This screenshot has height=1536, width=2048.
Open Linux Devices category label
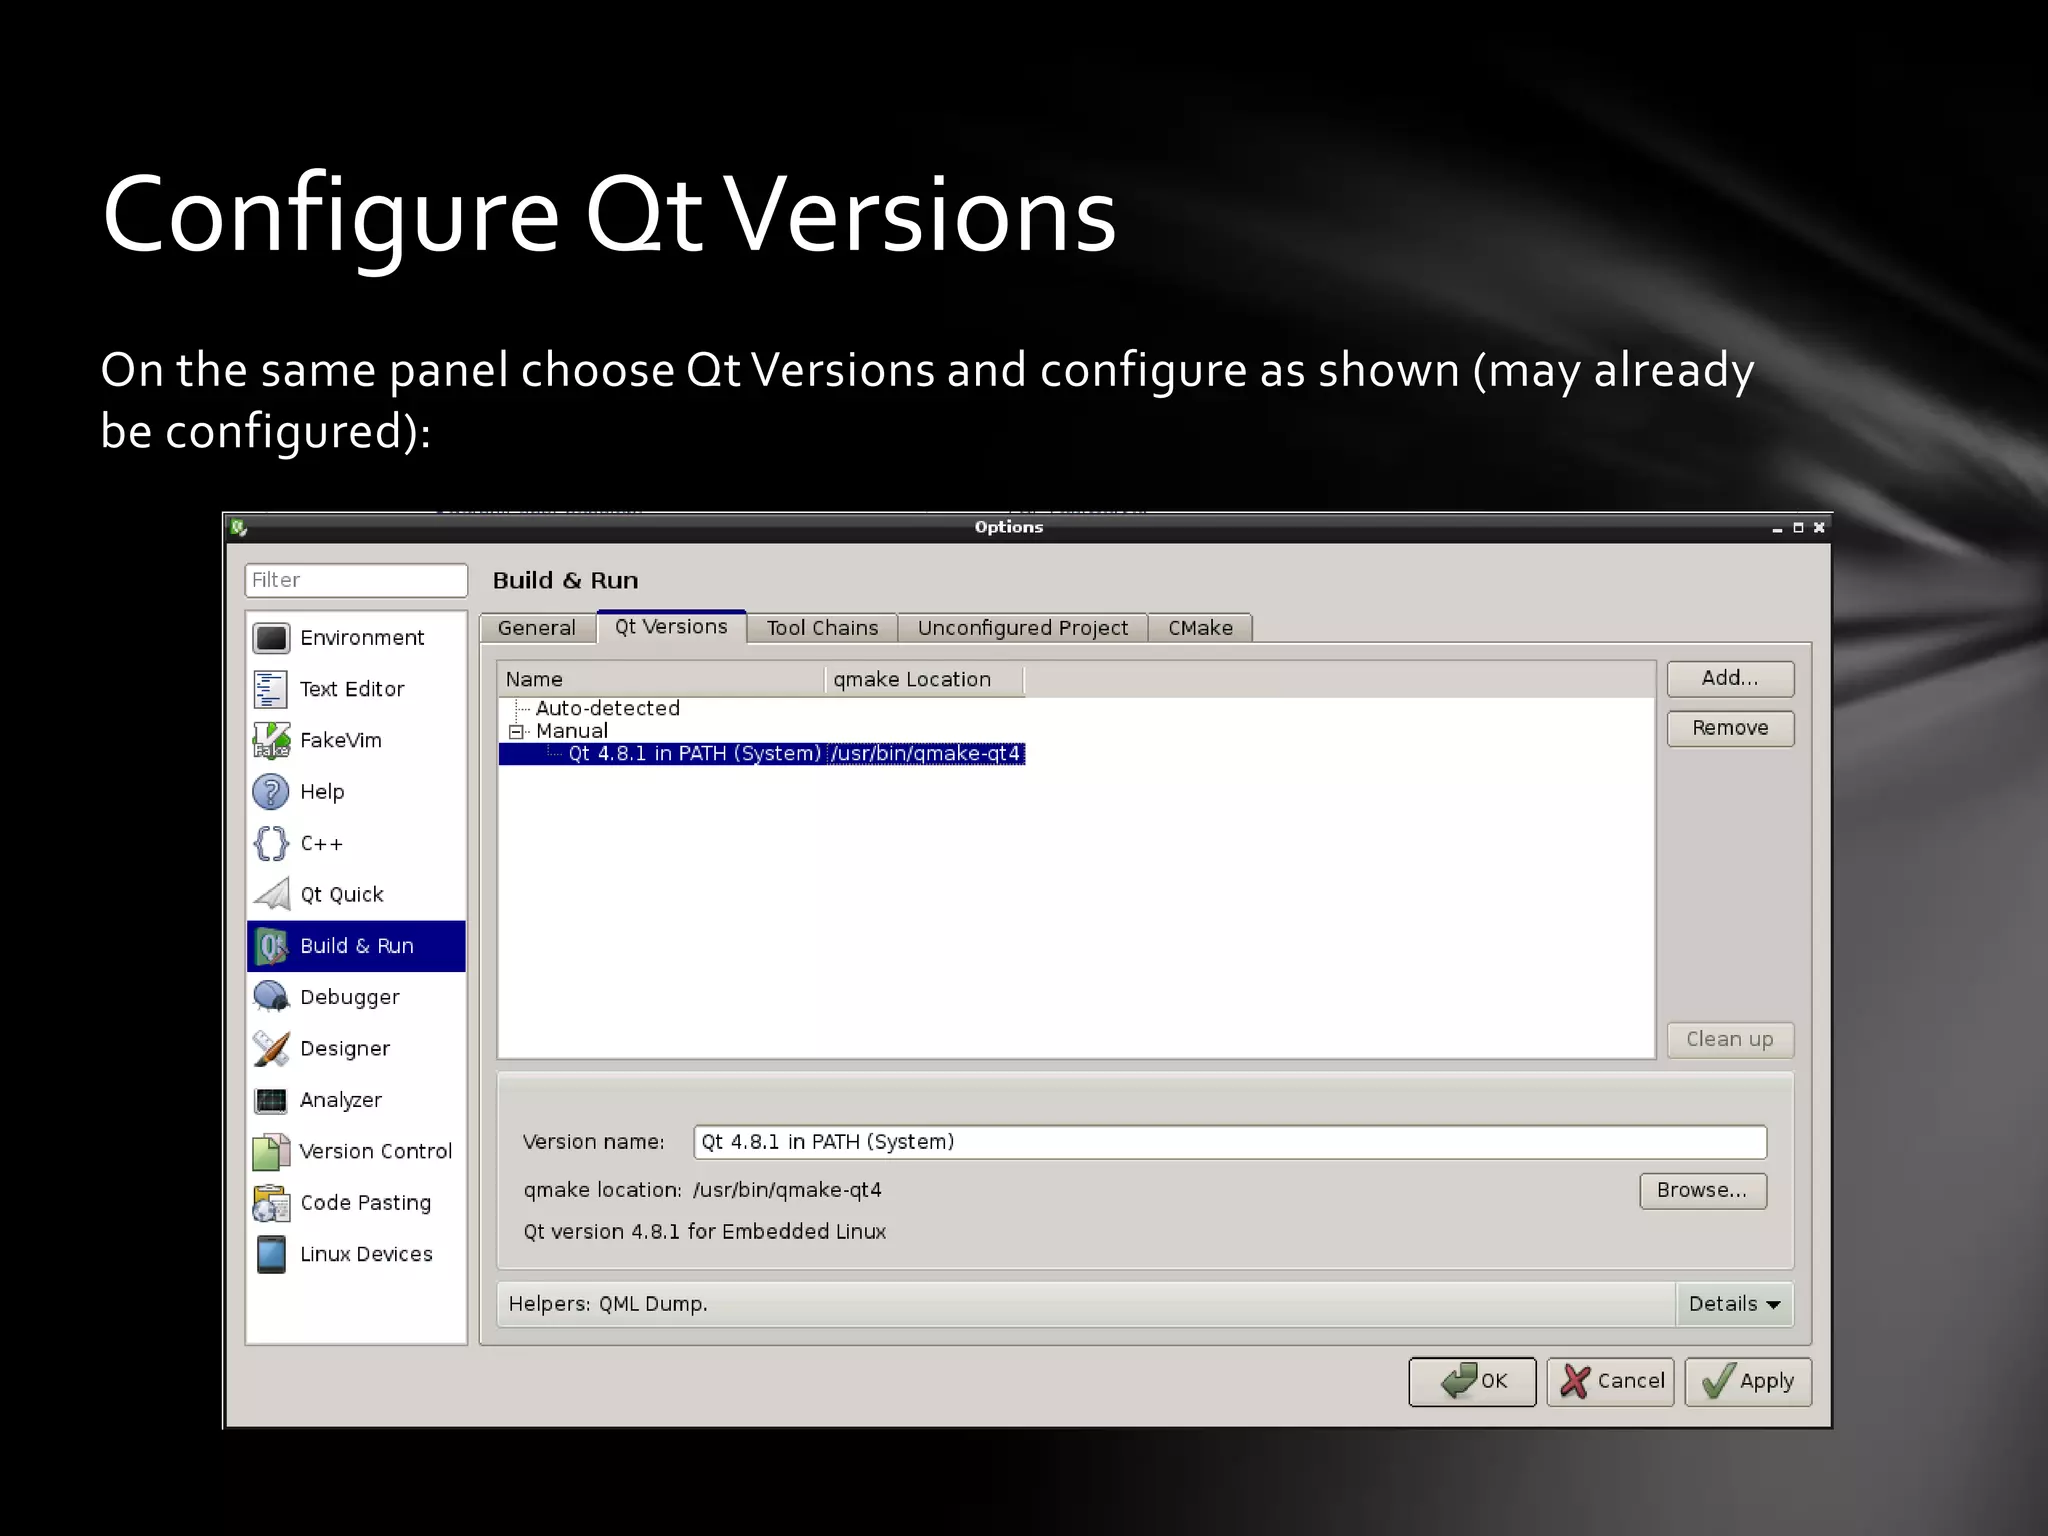[366, 1254]
